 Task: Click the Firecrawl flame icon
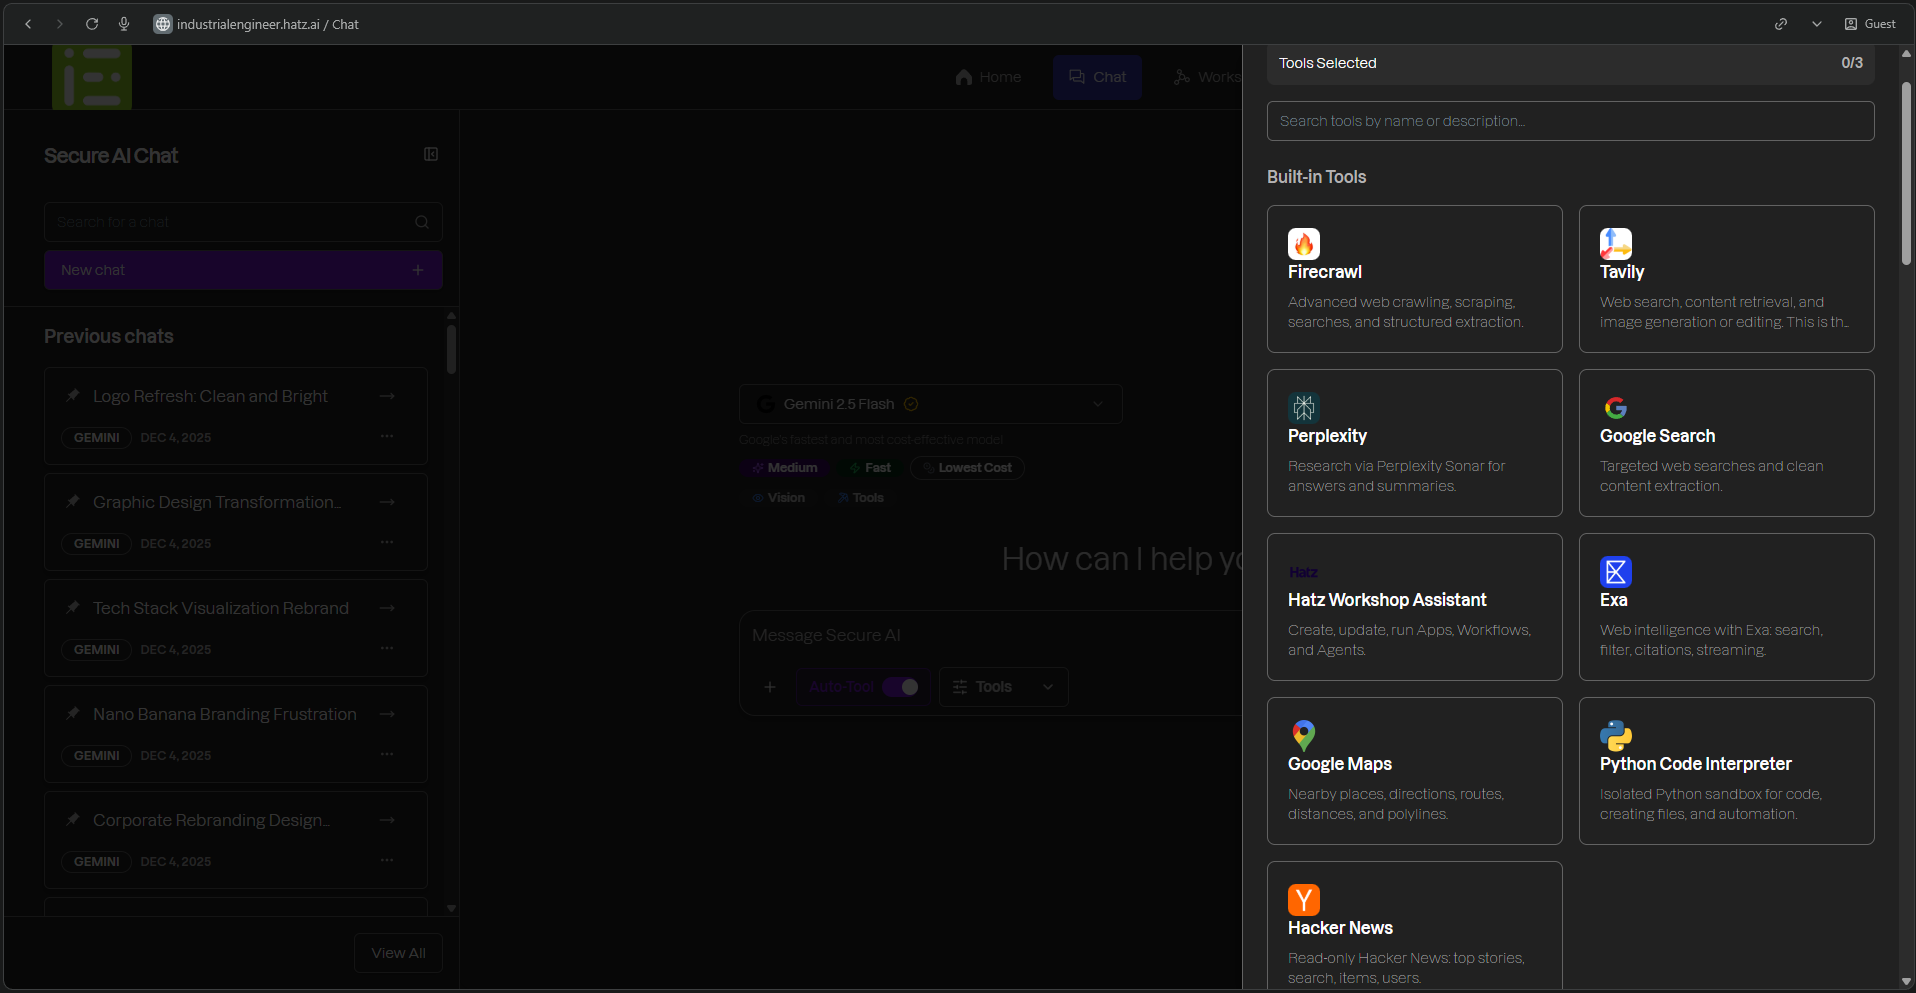pos(1303,244)
